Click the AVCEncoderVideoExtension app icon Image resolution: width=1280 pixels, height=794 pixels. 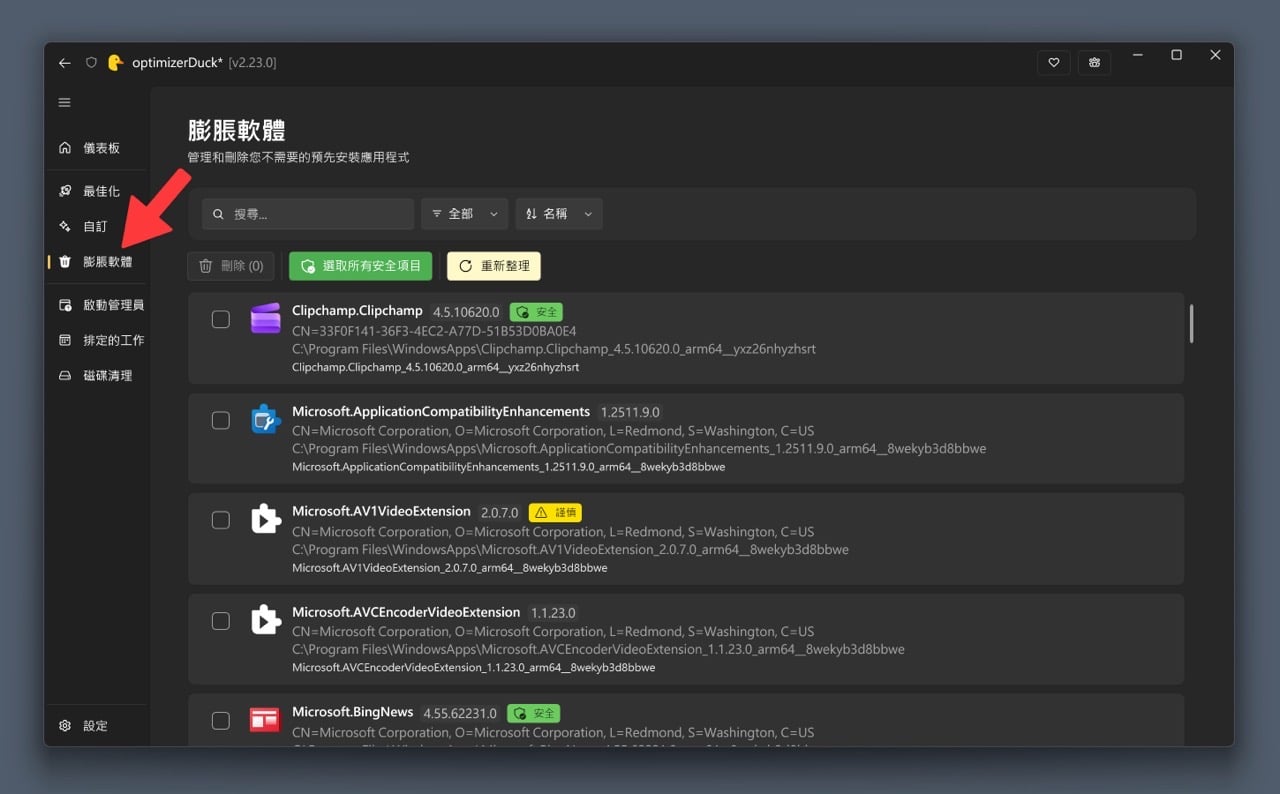[265, 620]
